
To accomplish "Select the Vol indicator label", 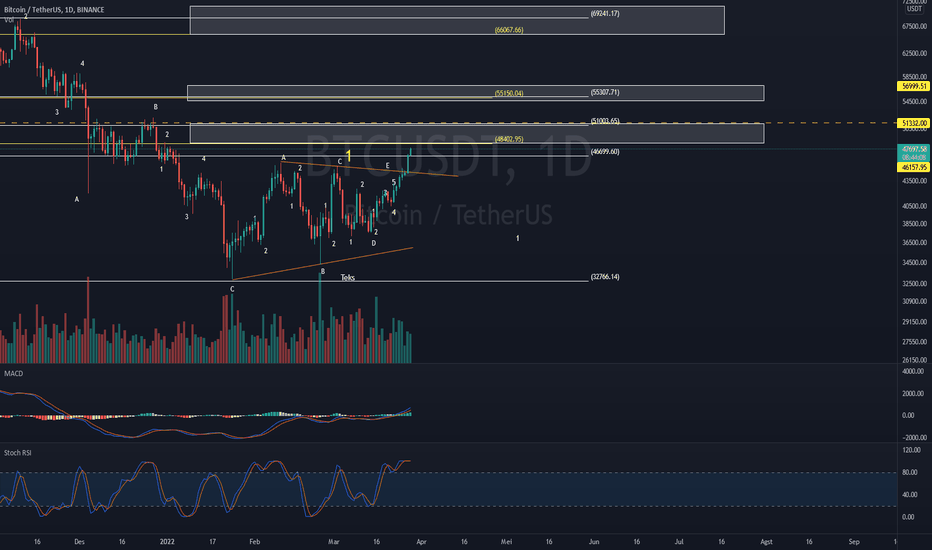I will (x=9, y=20).
